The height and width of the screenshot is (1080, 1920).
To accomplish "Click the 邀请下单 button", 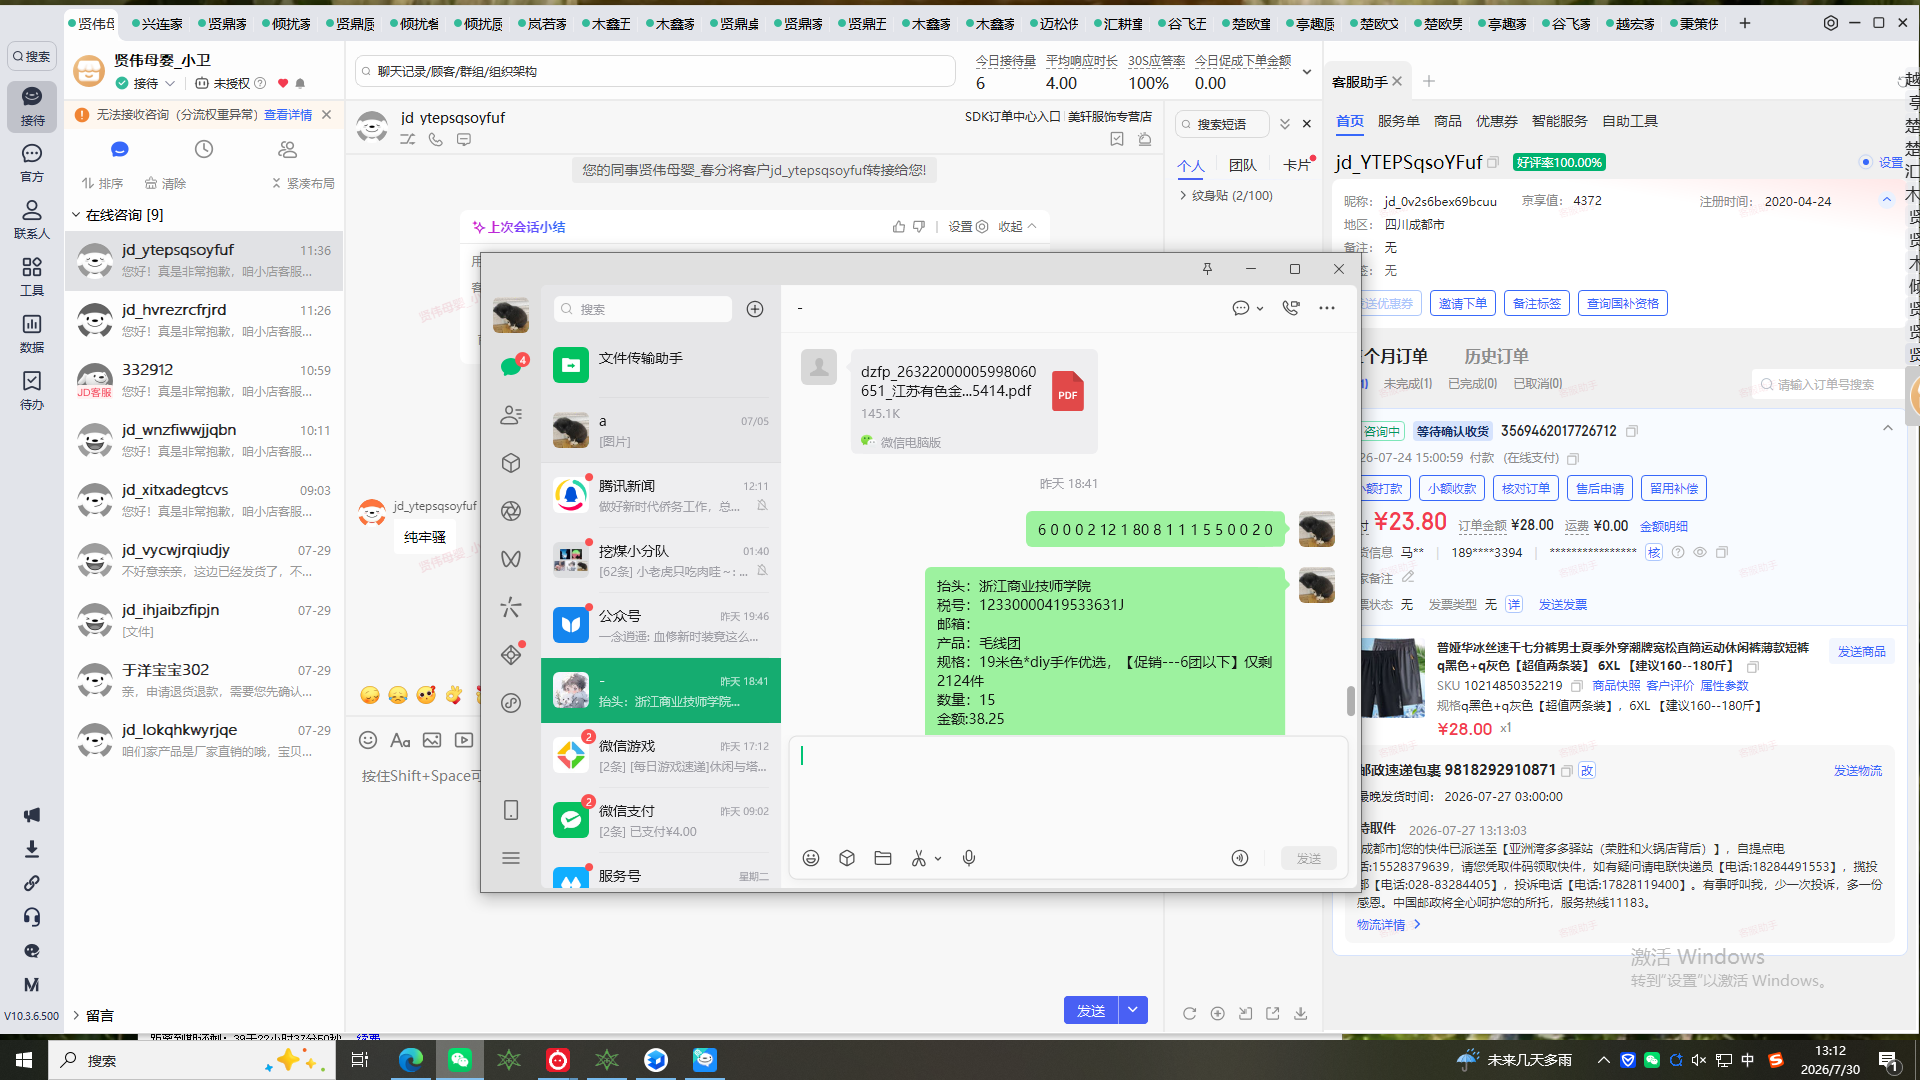I will click(x=1463, y=303).
